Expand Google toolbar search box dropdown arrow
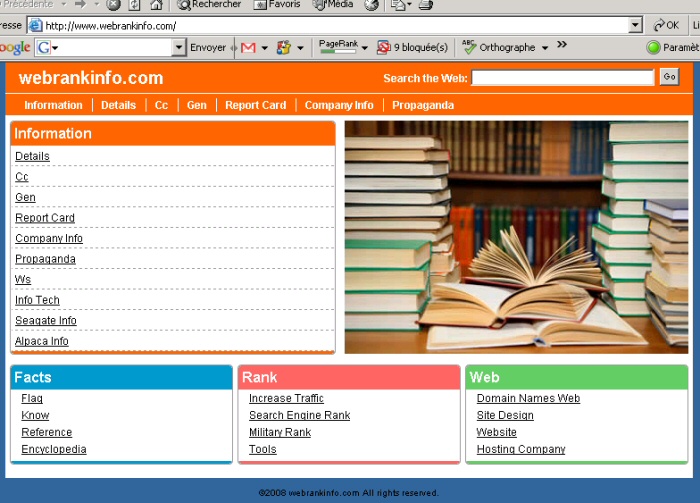700x503 pixels. point(179,47)
